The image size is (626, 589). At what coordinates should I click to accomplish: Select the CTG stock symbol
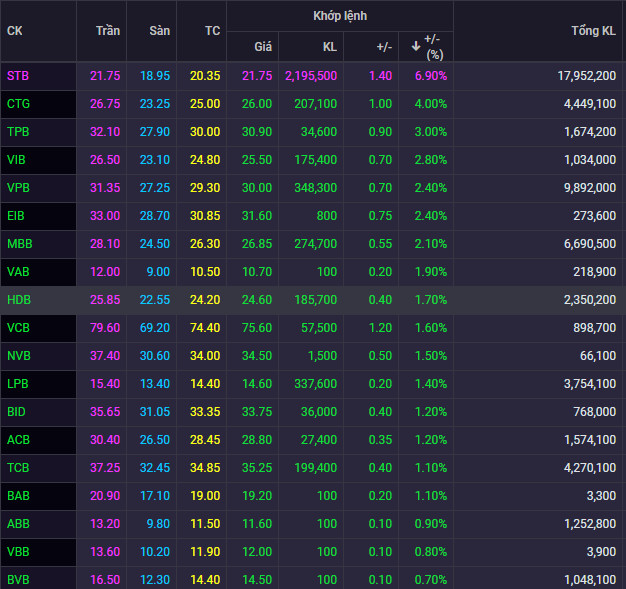coord(18,104)
